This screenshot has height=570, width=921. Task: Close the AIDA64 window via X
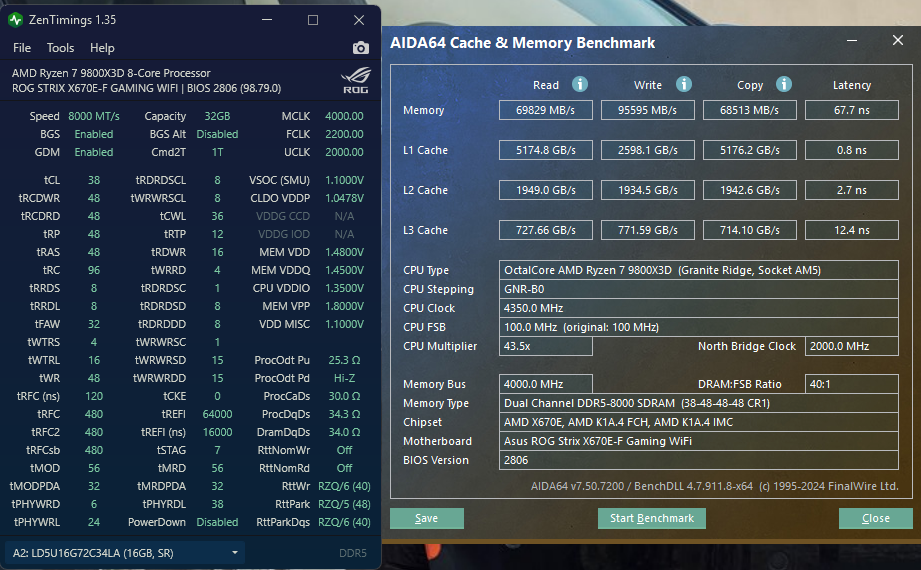898,41
